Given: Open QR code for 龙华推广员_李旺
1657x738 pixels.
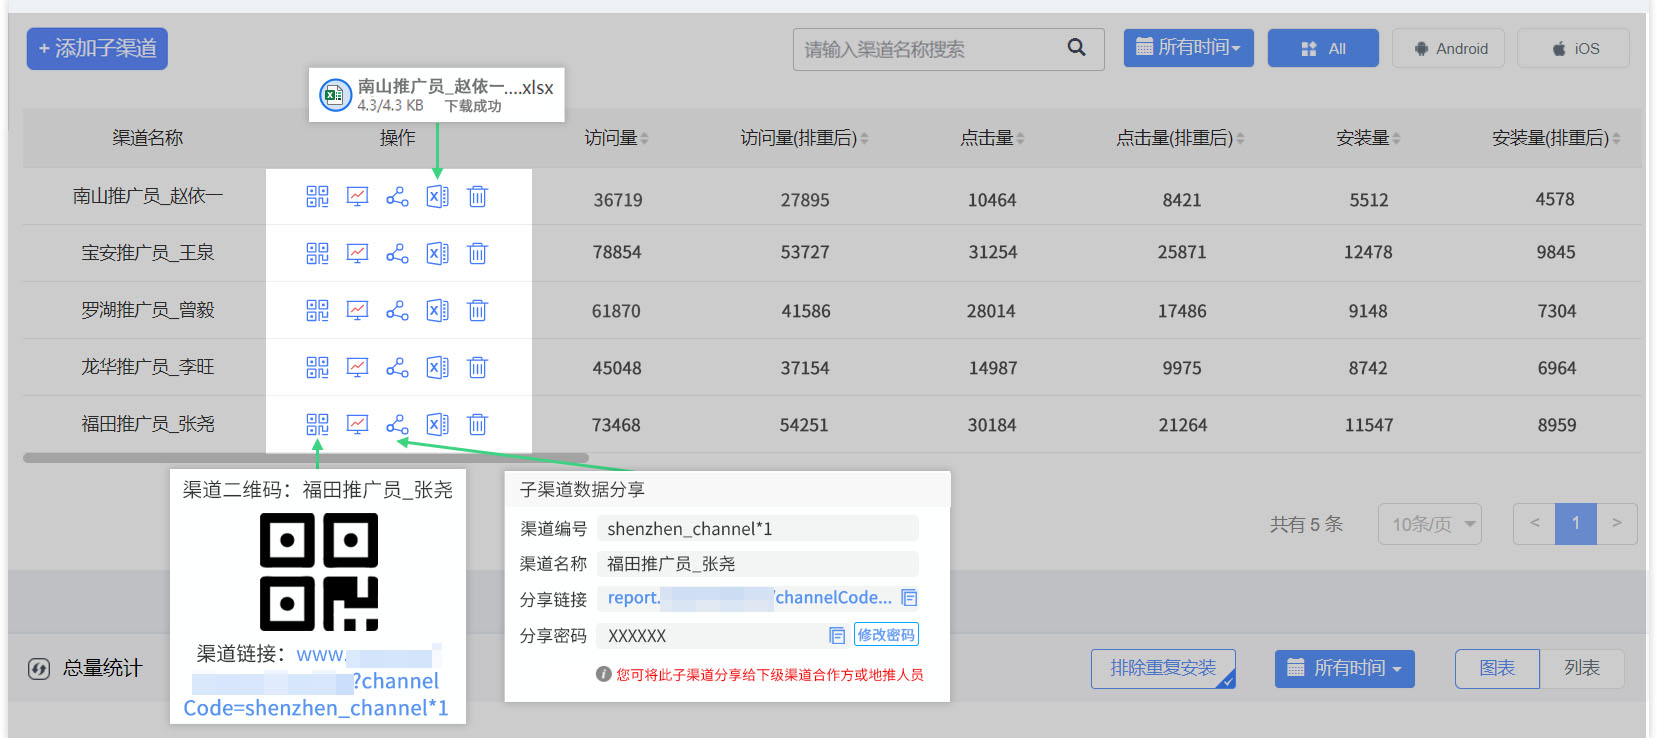Looking at the screenshot, I should pos(317,368).
